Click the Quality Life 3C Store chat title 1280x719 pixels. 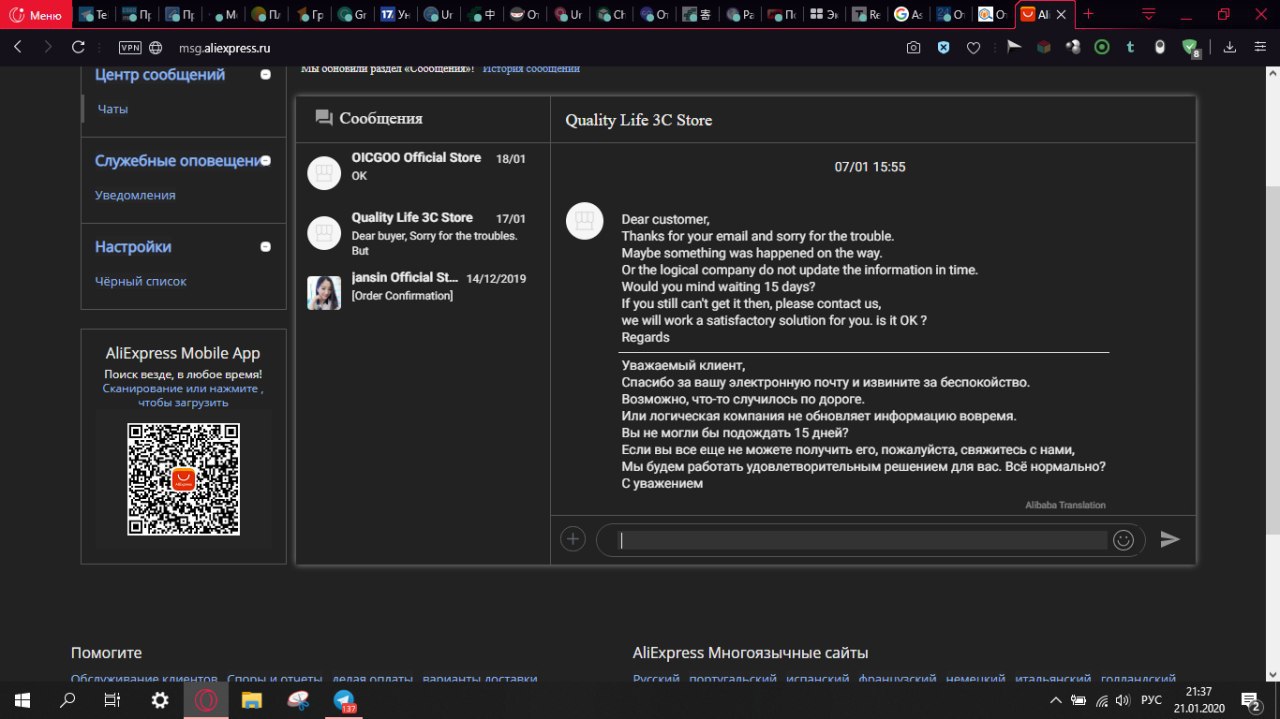click(x=639, y=120)
